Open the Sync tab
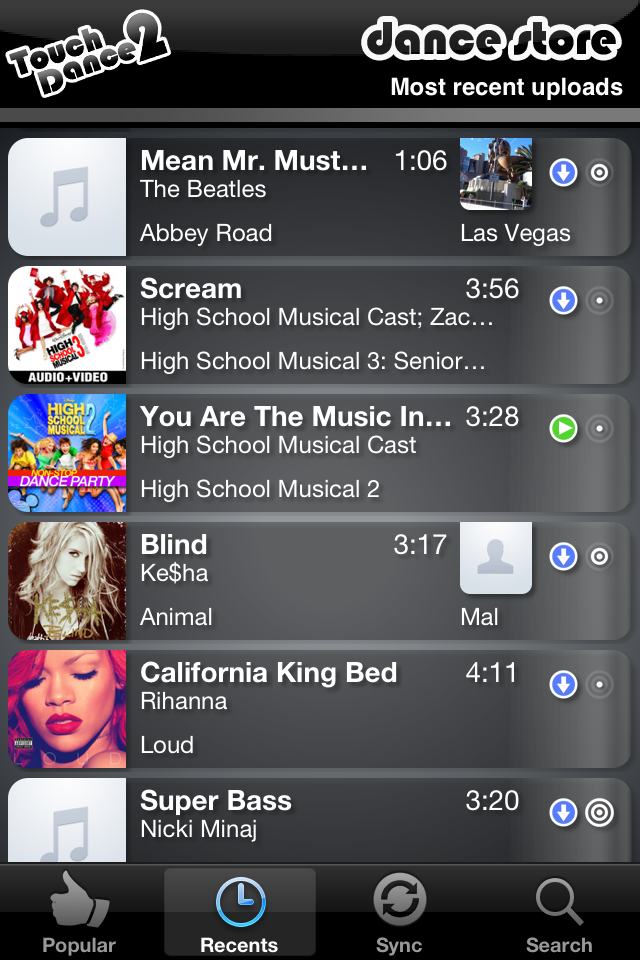The width and height of the screenshot is (640, 960). [399, 912]
